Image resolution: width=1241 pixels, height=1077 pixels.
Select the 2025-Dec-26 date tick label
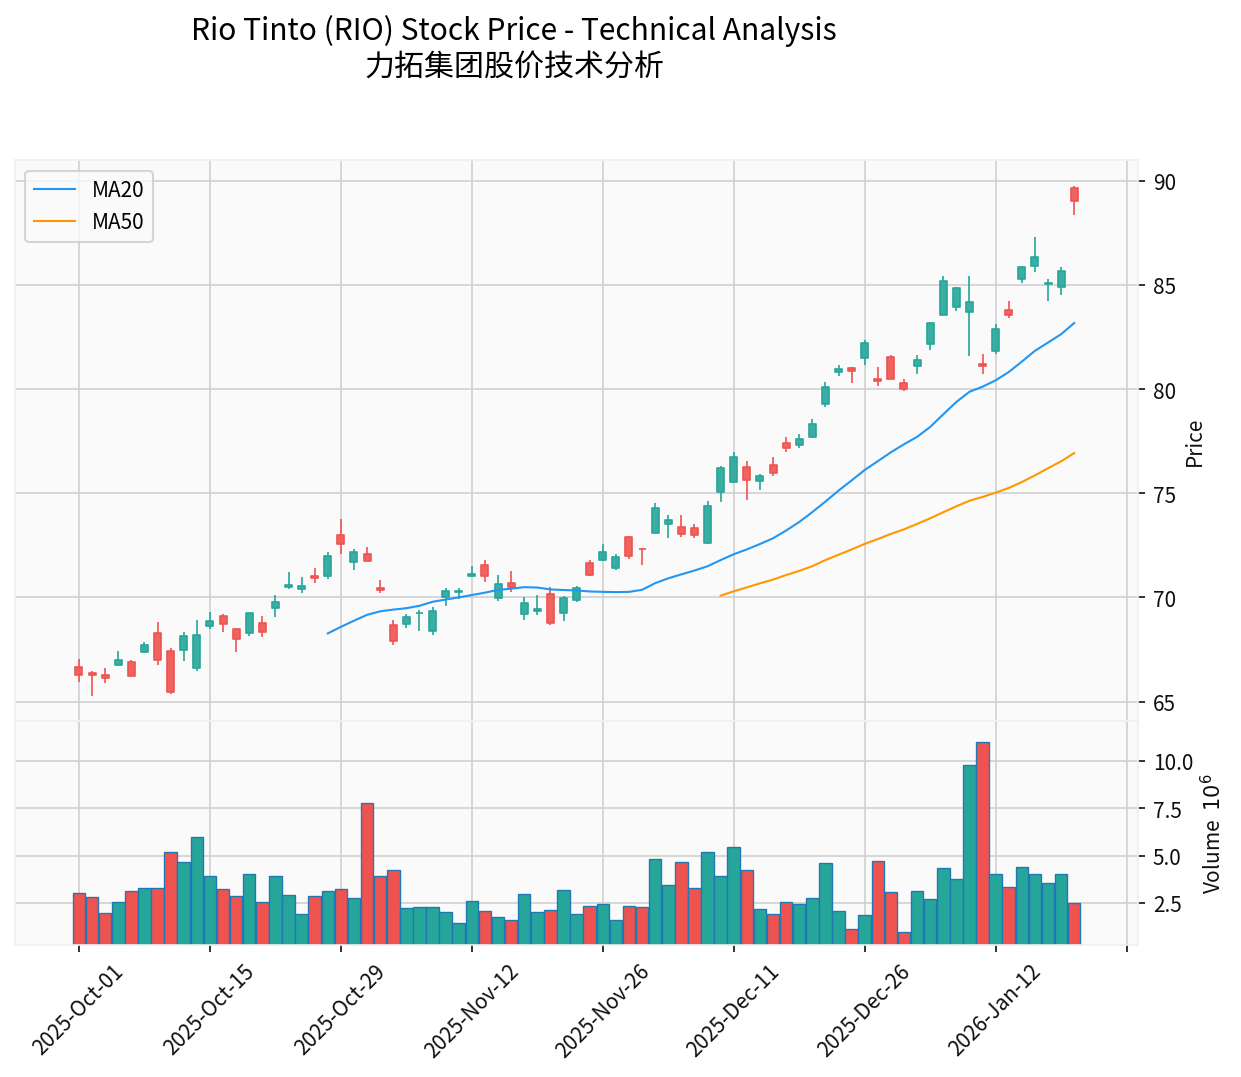pos(869,1000)
